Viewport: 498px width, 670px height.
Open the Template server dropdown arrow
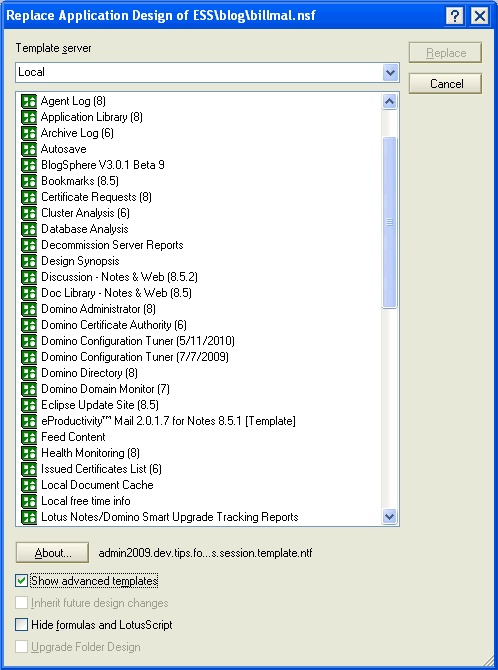(390, 73)
